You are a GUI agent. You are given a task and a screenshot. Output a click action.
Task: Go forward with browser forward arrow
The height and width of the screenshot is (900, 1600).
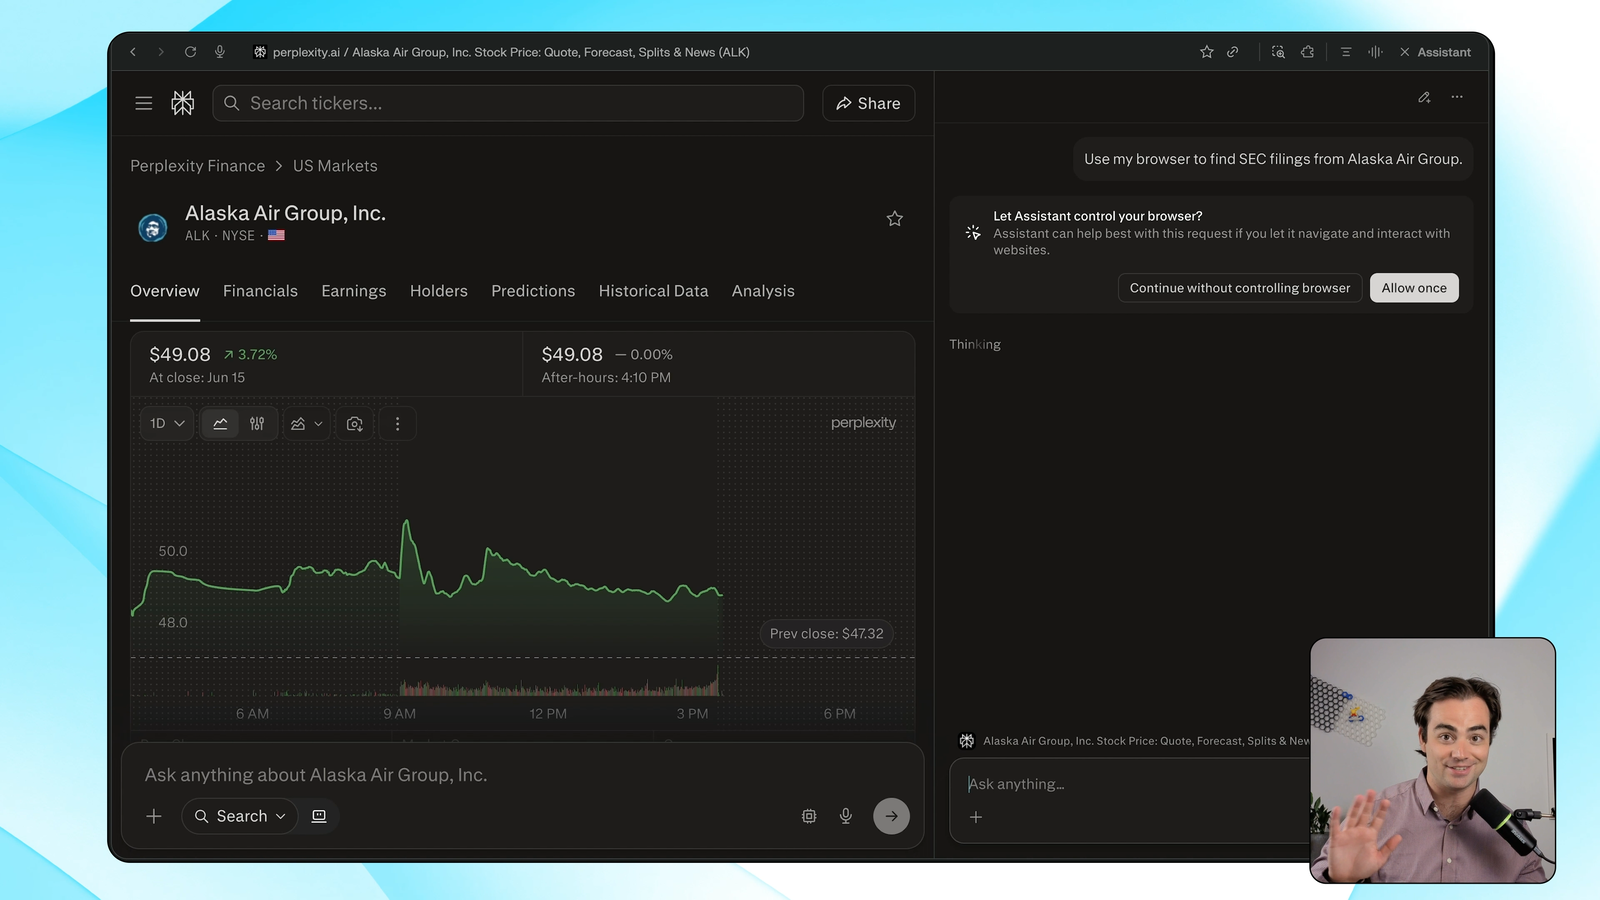[x=161, y=52]
